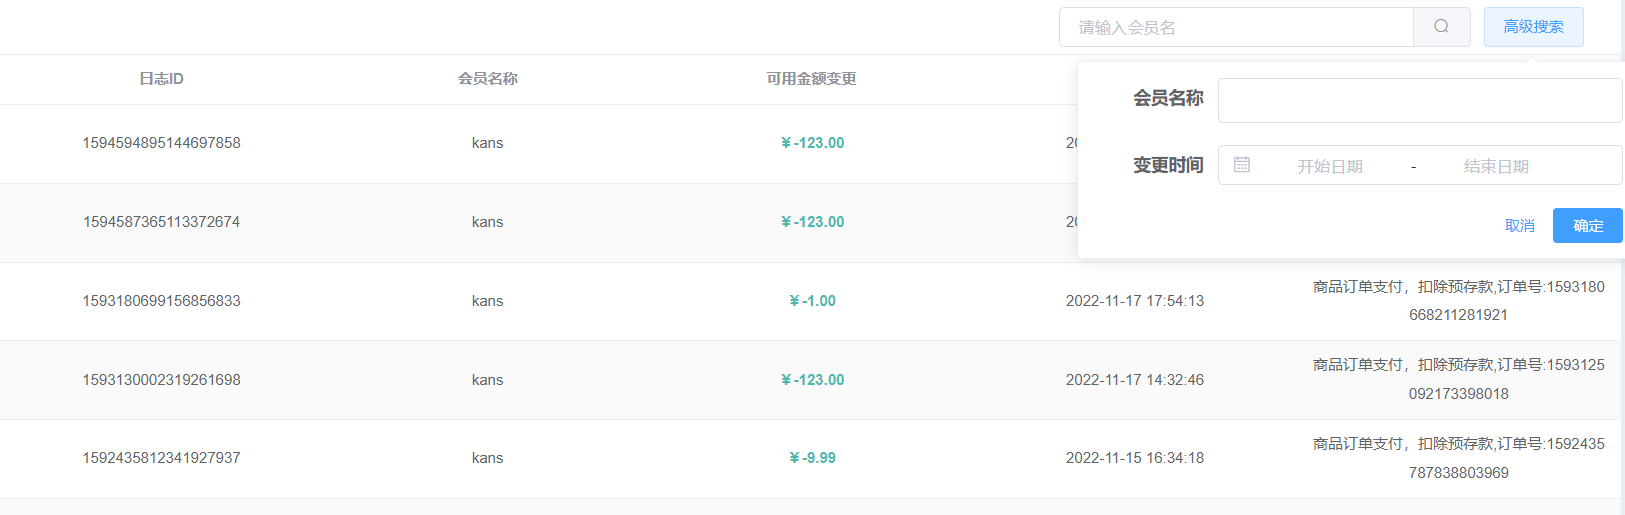Screen dimensions: 1625x515
Task: Click timestamp 2022-11-17 14:32:46
Action: click(x=1134, y=380)
